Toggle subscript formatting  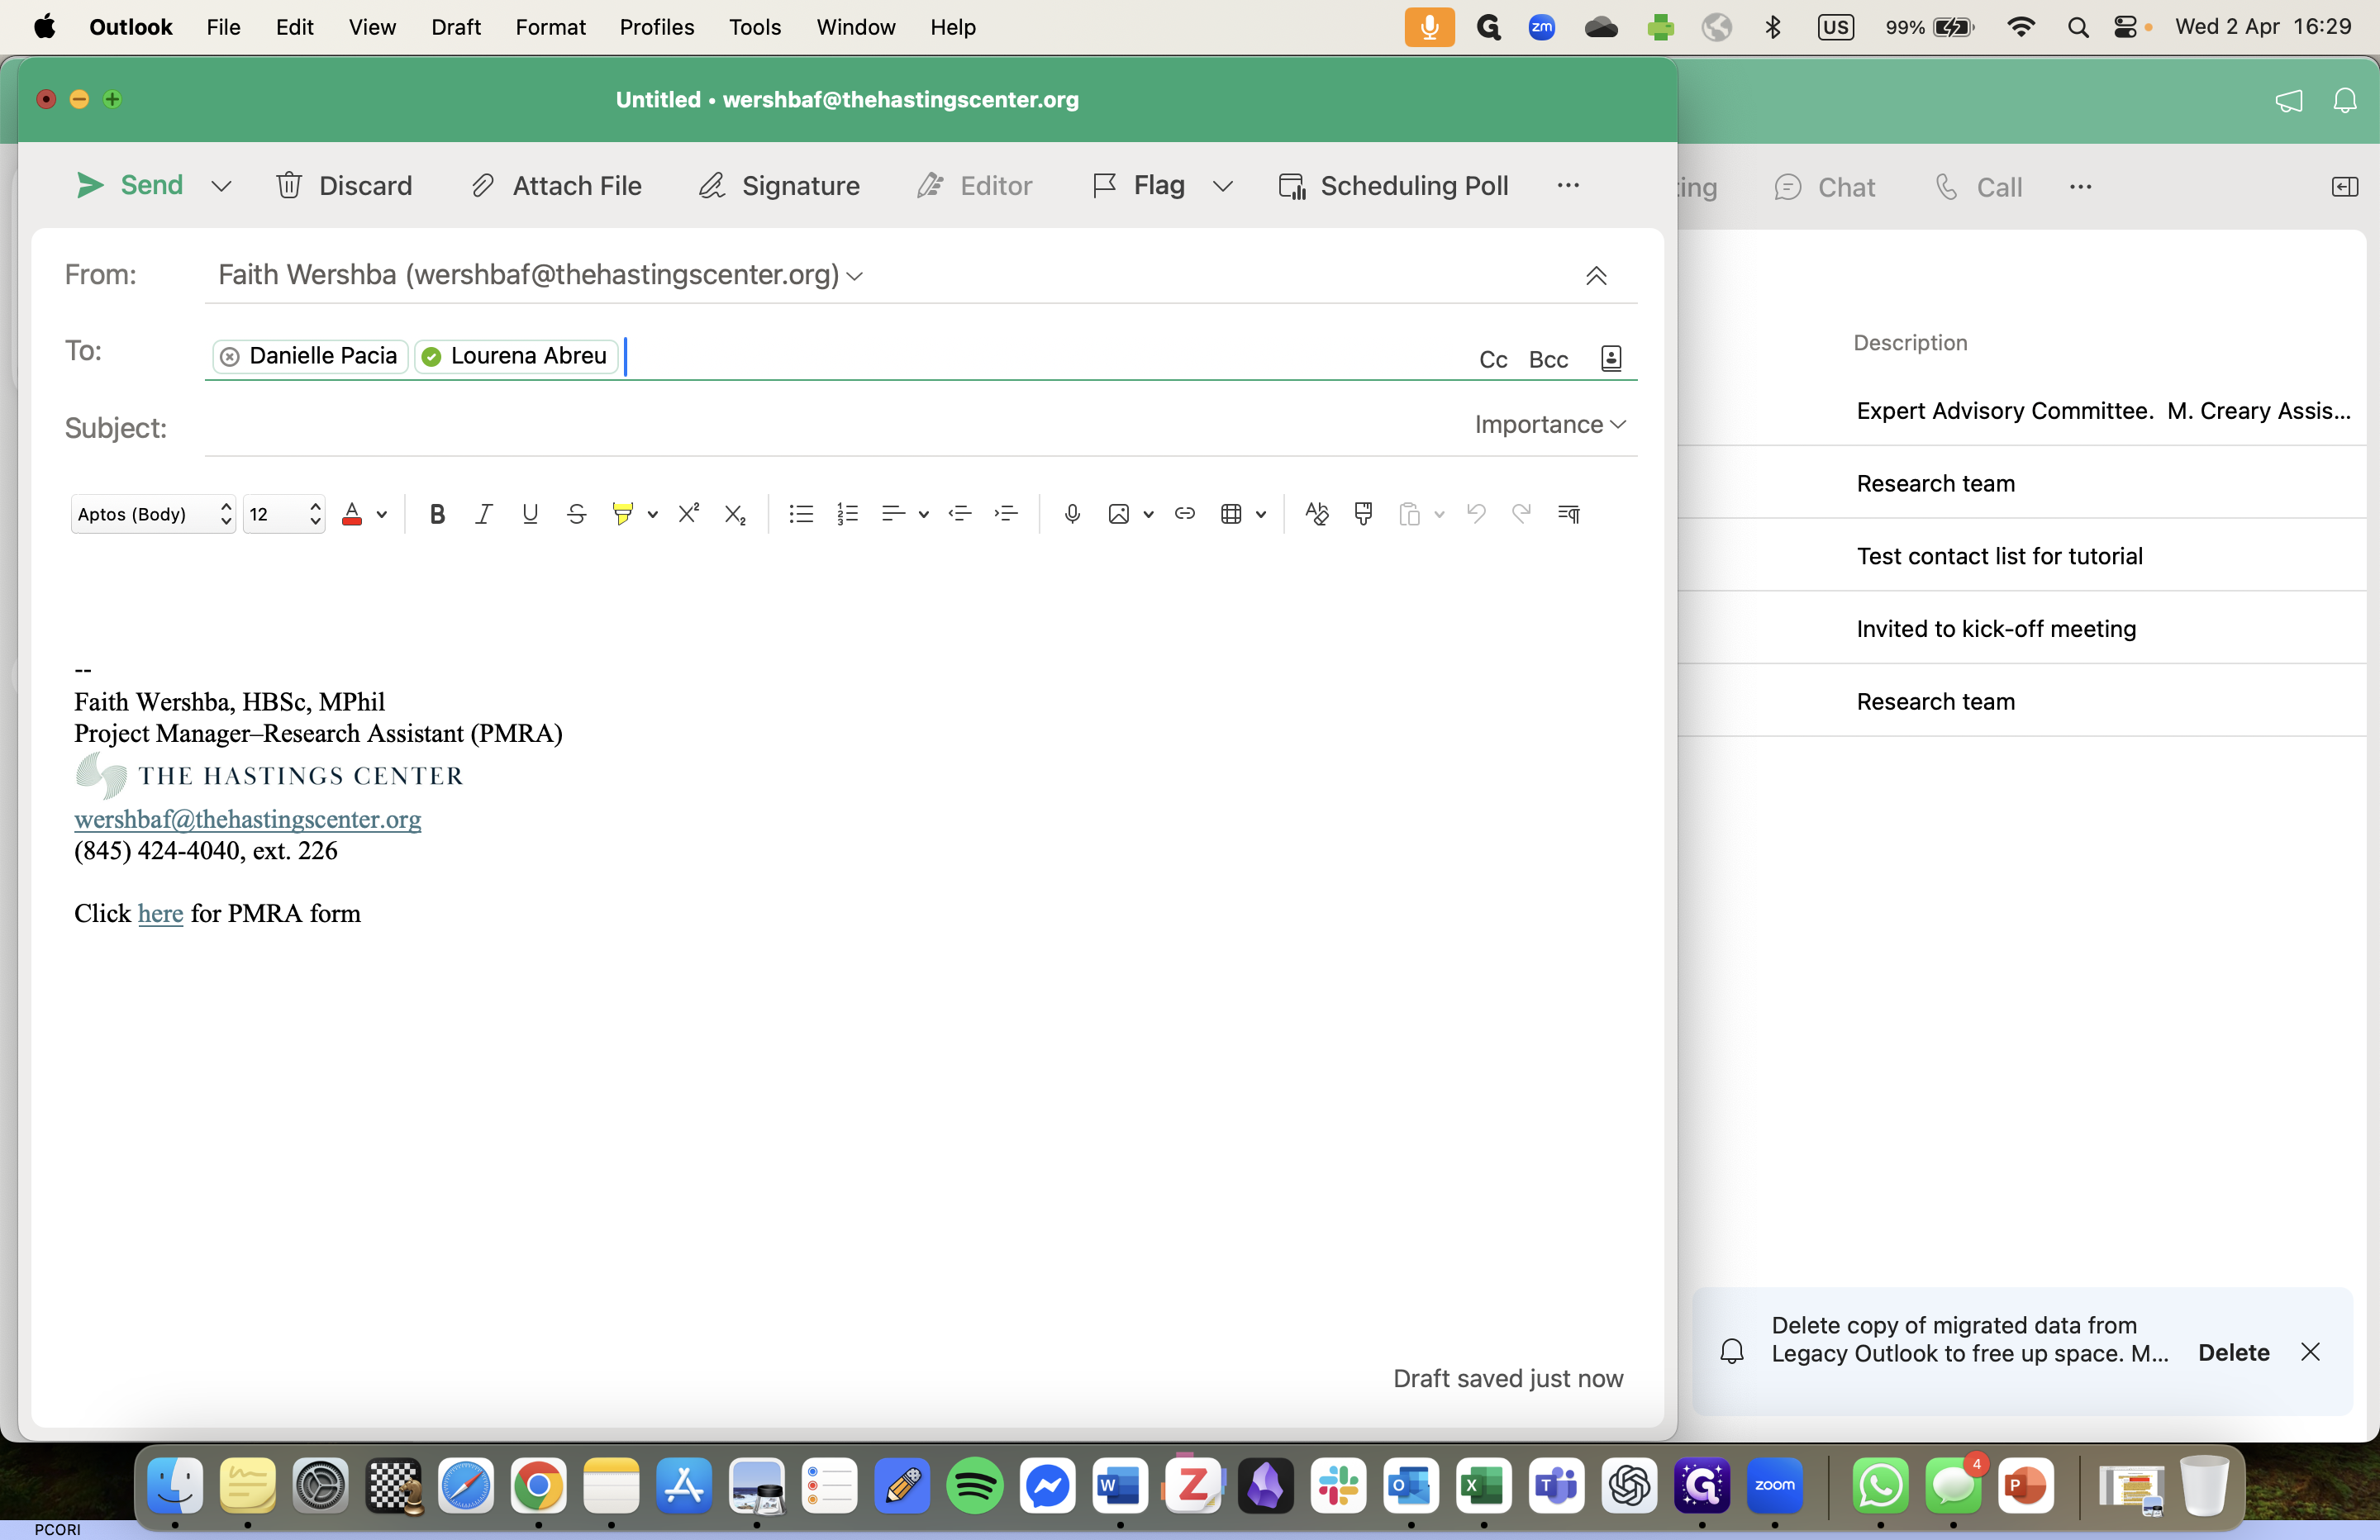(735, 514)
